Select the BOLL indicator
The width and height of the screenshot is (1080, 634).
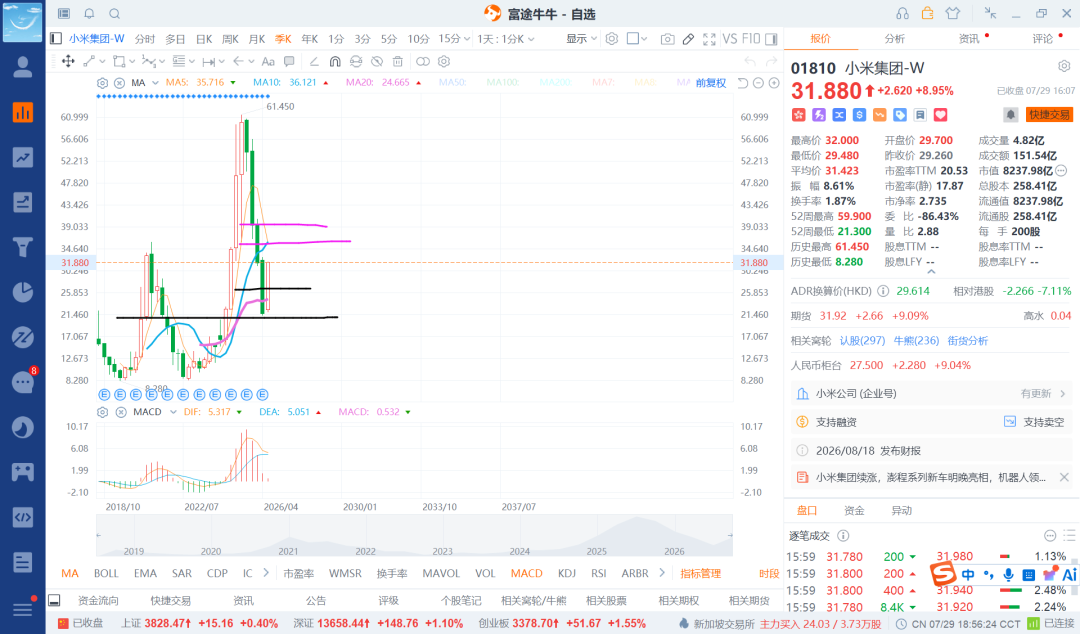(x=106, y=573)
